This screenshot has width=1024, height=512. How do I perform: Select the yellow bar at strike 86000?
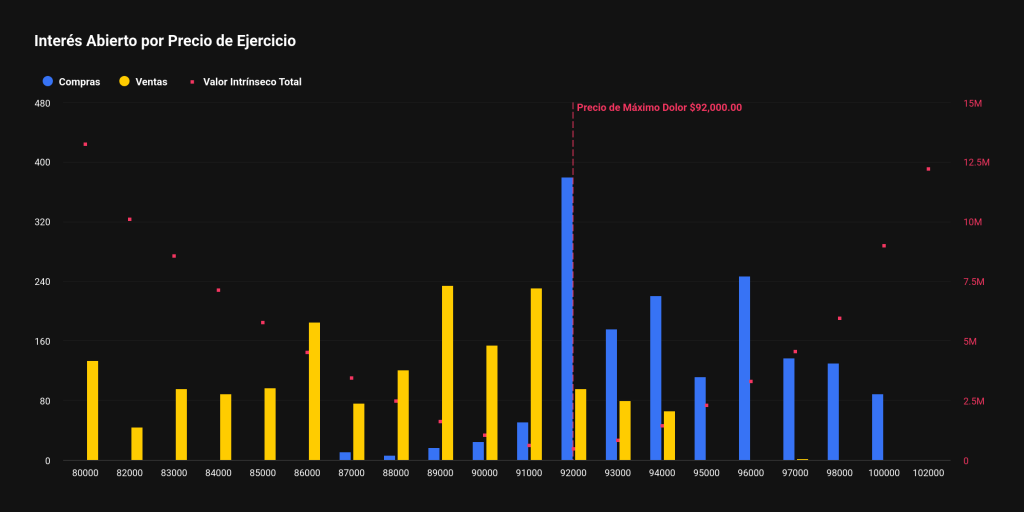tap(314, 391)
